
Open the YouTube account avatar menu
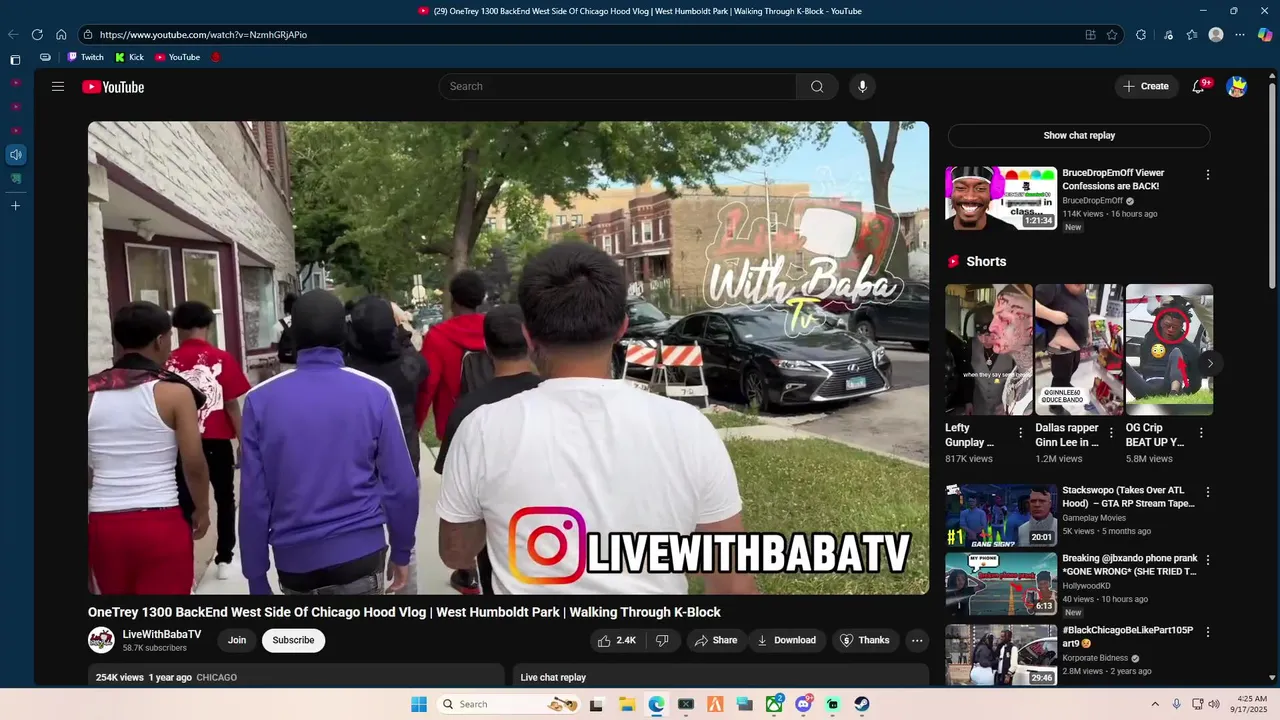pyautogui.click(x=1237, y=87)
